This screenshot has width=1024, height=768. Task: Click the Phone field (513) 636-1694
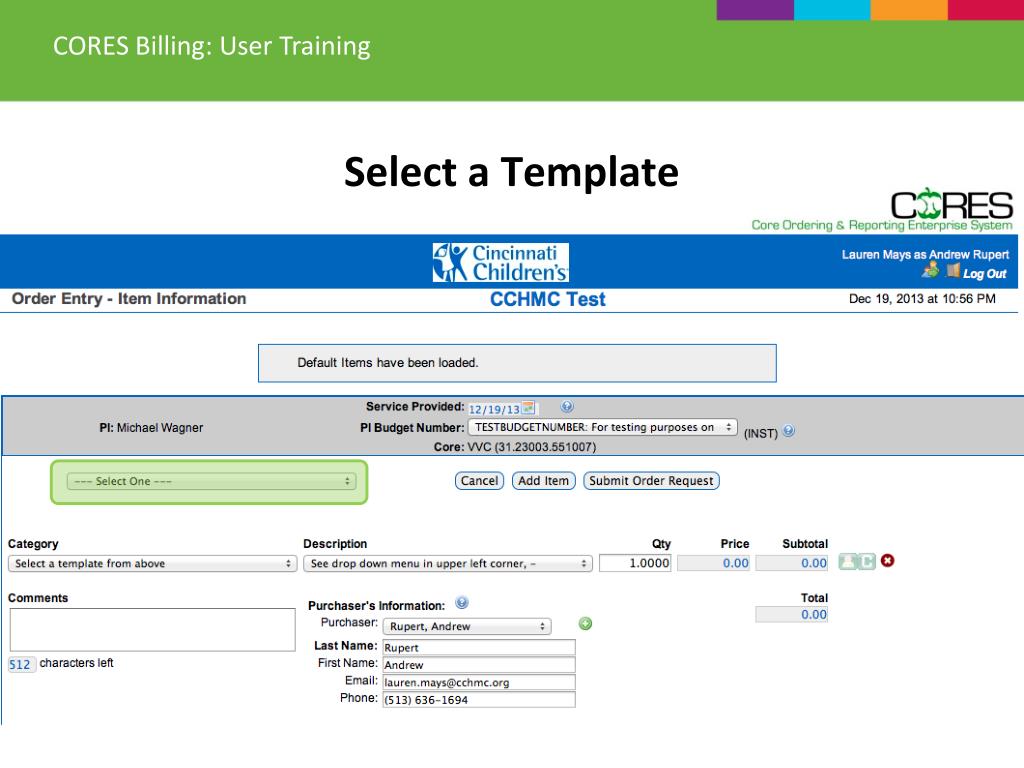[479, 699]
